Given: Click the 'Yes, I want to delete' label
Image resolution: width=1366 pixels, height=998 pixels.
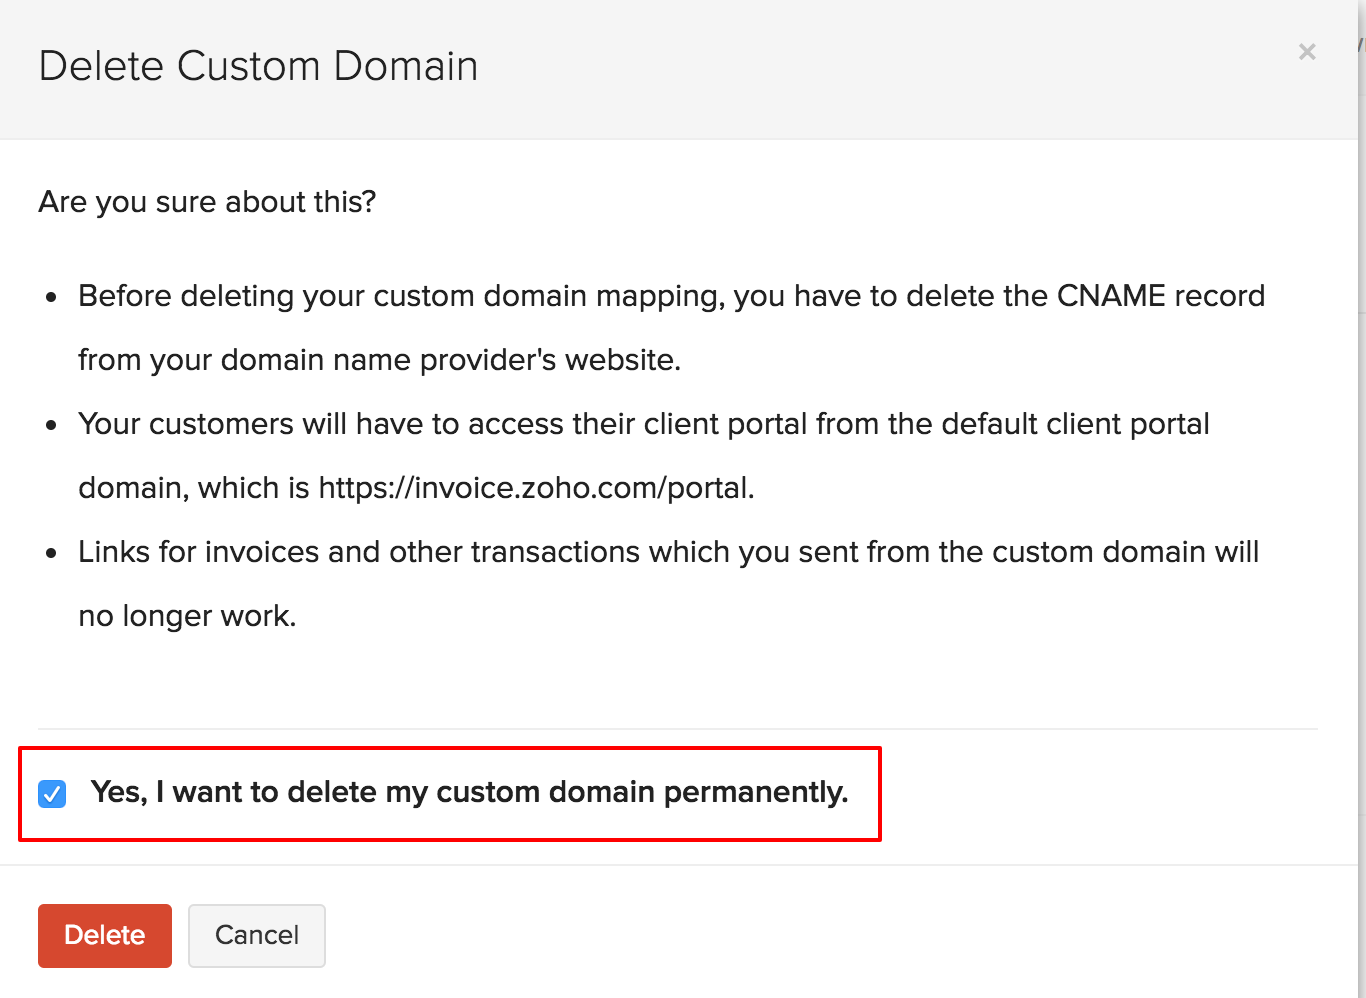Looking at the screenshot, I should pyautogui.click(x=468, y=792).
